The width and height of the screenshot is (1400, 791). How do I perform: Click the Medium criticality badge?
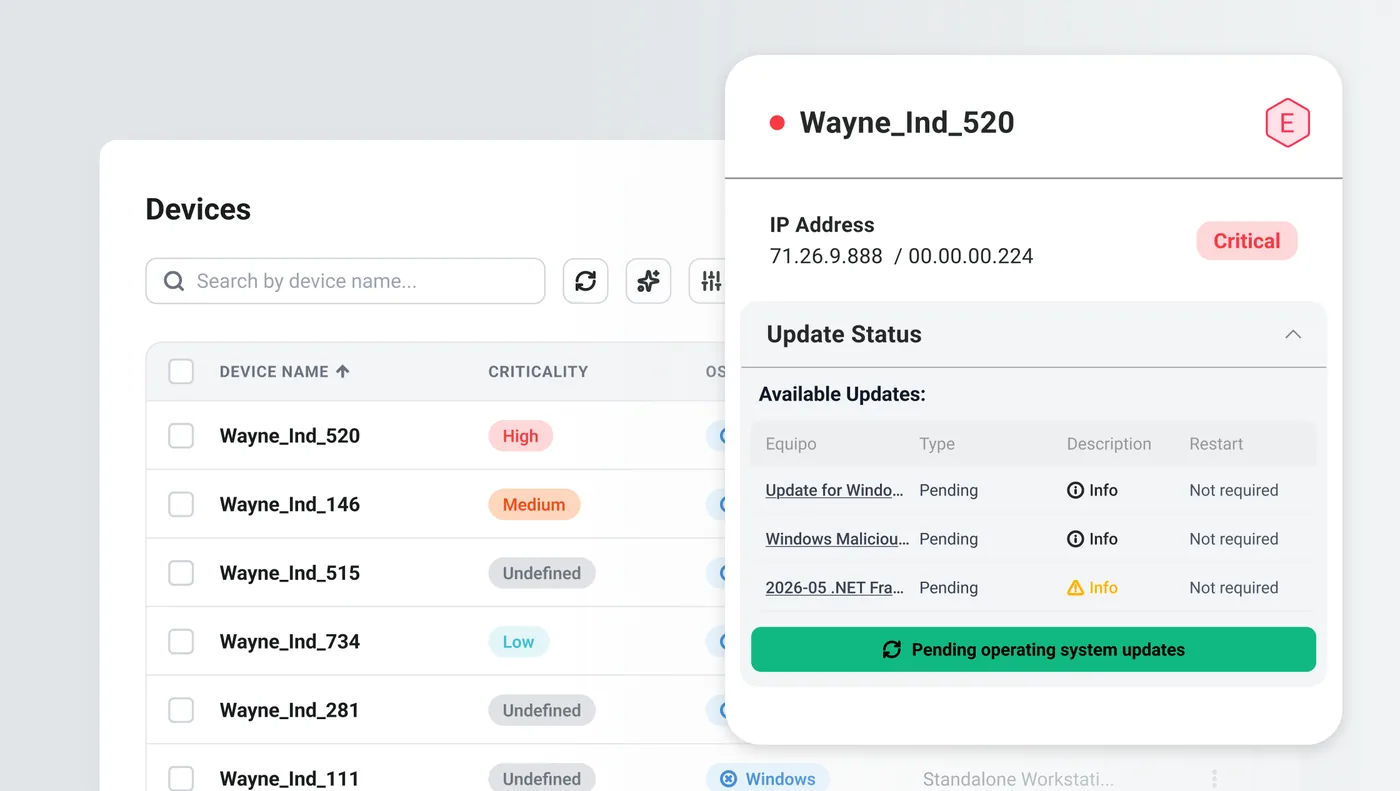coord(534,504)
